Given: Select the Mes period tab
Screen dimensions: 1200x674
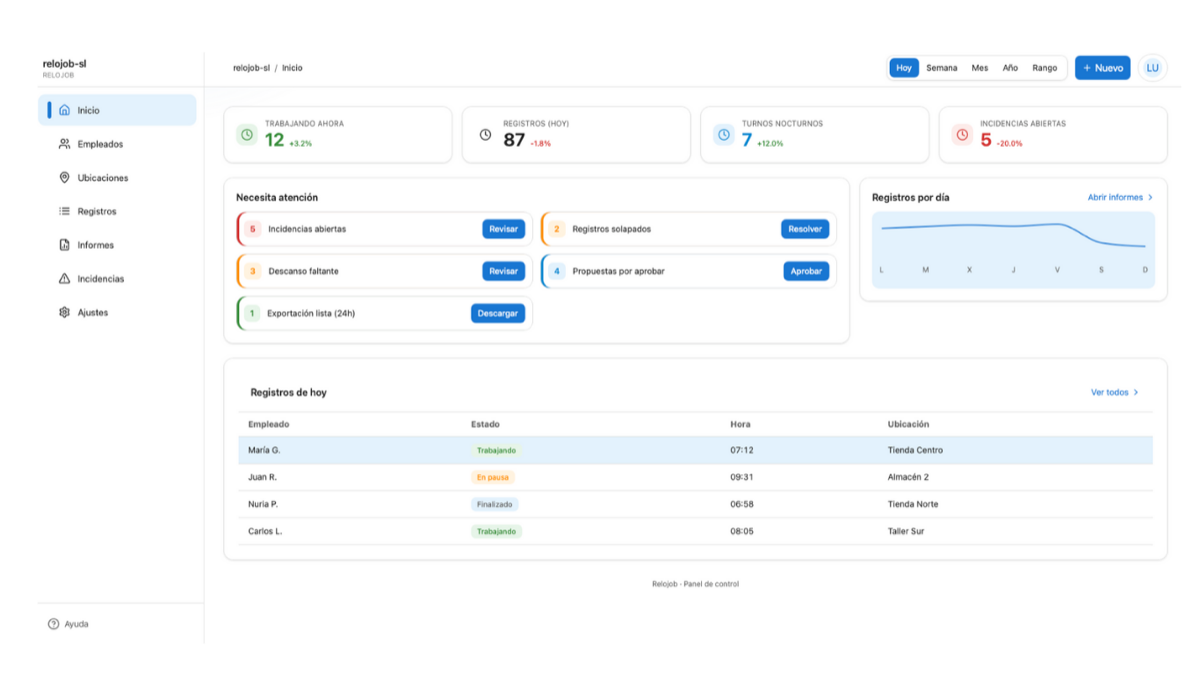Looking at the screenshot, I should [x=979, y=68].
